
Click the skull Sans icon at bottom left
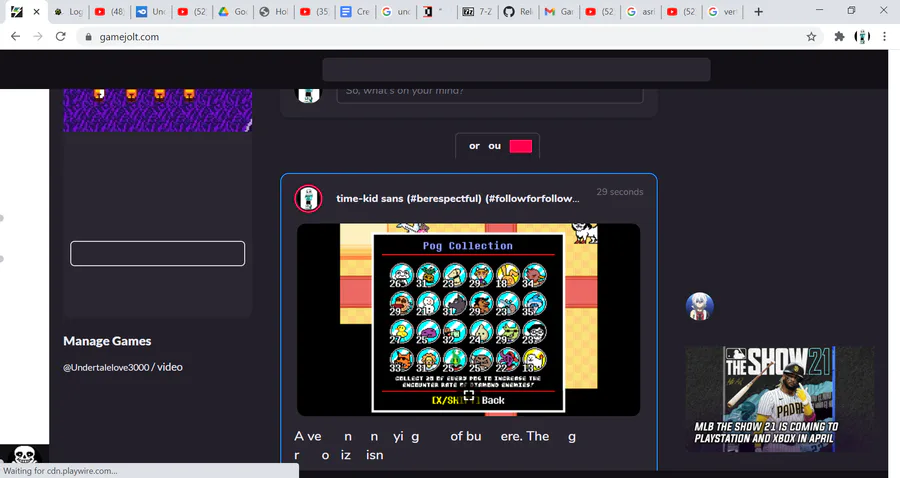tap(24, 454)
